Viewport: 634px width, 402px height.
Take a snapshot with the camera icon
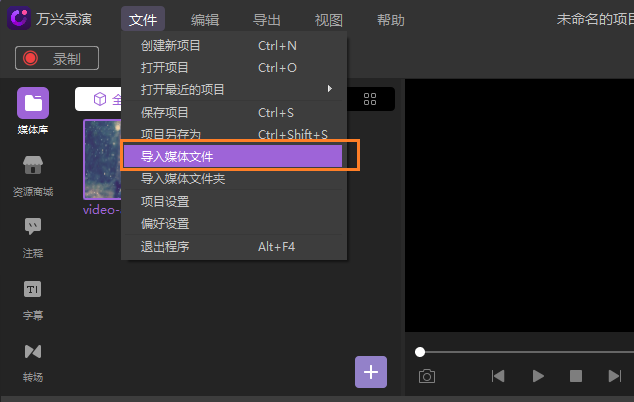click(x=427, y=376)
